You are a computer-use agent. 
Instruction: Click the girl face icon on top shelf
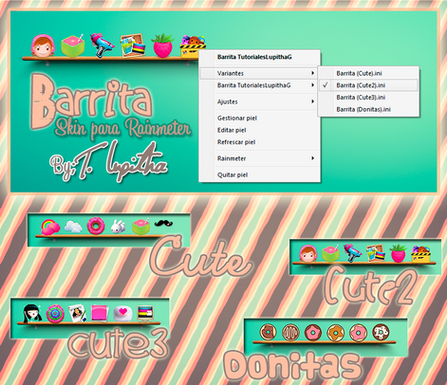(42, 46)
